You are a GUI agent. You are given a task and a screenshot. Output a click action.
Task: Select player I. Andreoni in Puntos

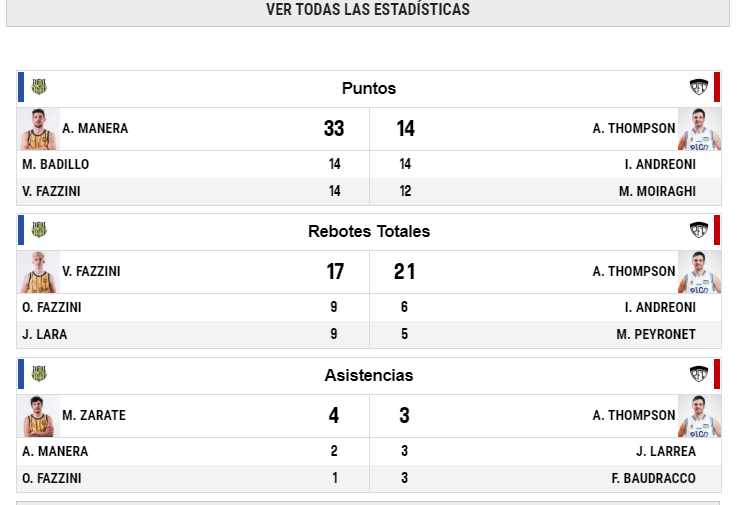tap(660, 164)
